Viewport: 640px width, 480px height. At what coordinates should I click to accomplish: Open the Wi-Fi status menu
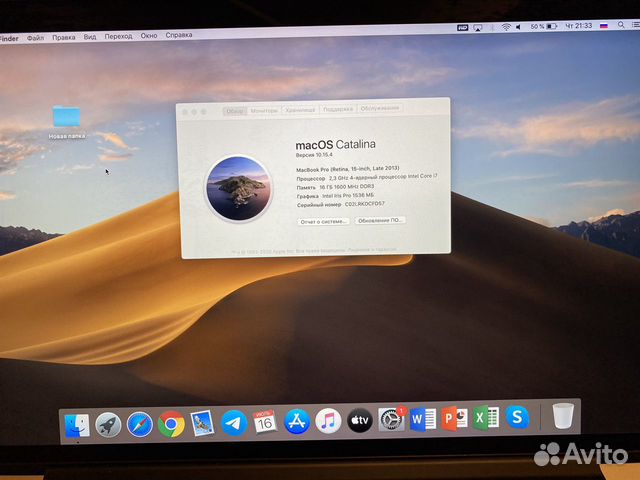506,27
